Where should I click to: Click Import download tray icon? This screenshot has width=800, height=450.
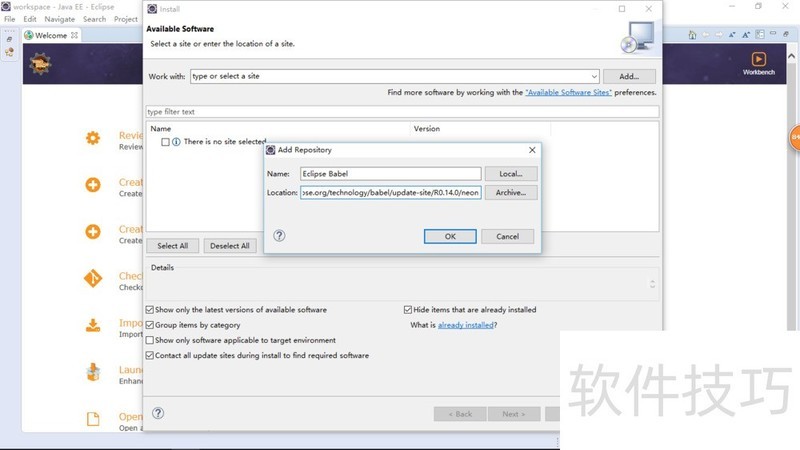click(93, 325)
